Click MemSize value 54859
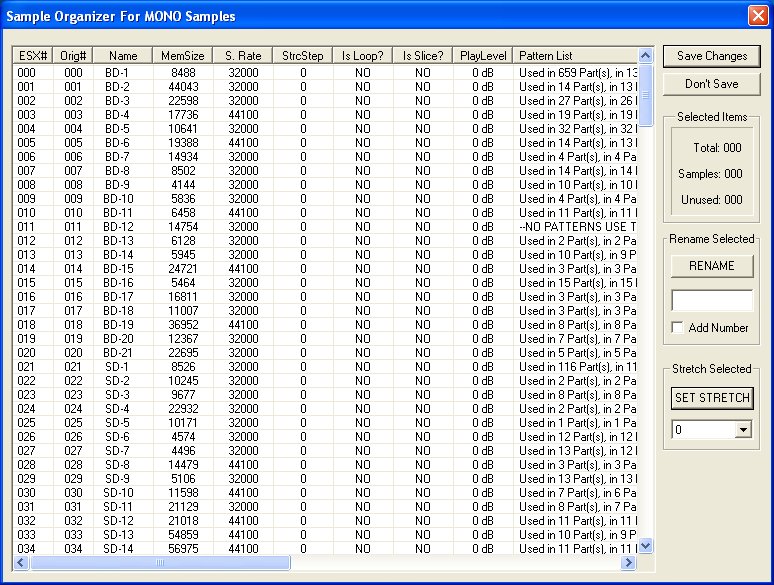Viewport: 774px width, 585px height. (183, 535)
